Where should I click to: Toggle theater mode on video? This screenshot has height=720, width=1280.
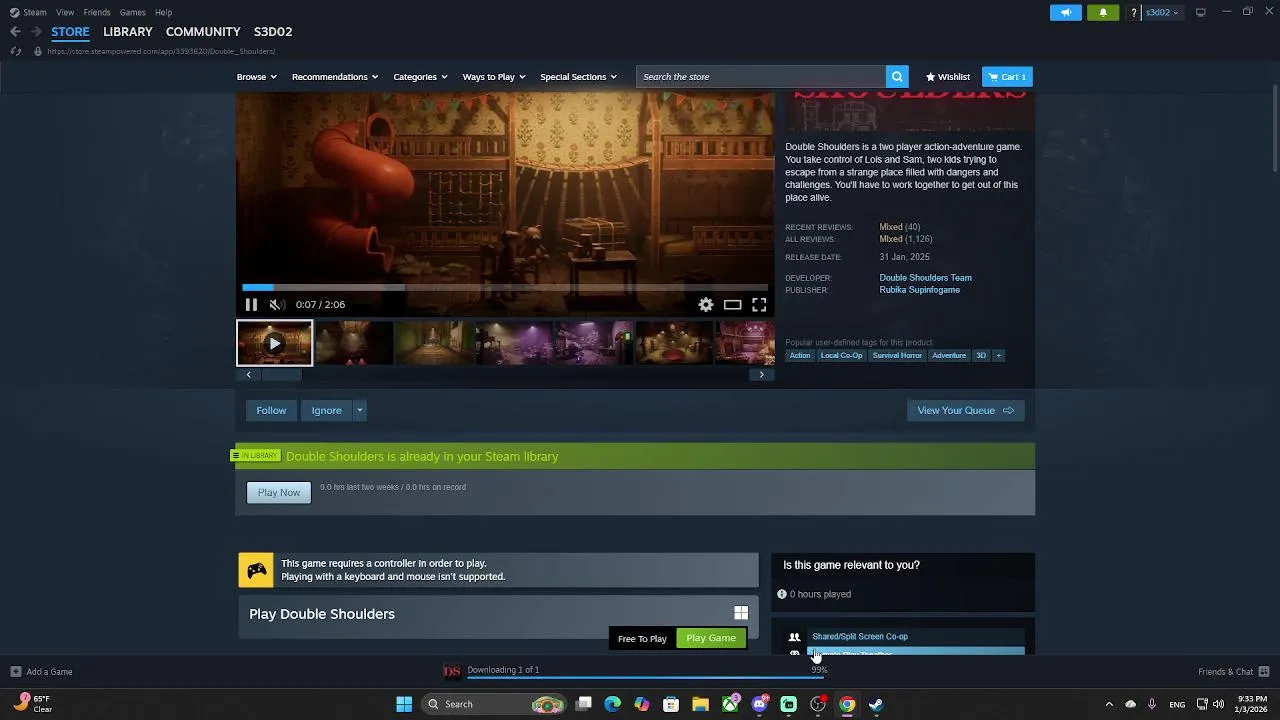pyautogui.click(x=733, y=305)
